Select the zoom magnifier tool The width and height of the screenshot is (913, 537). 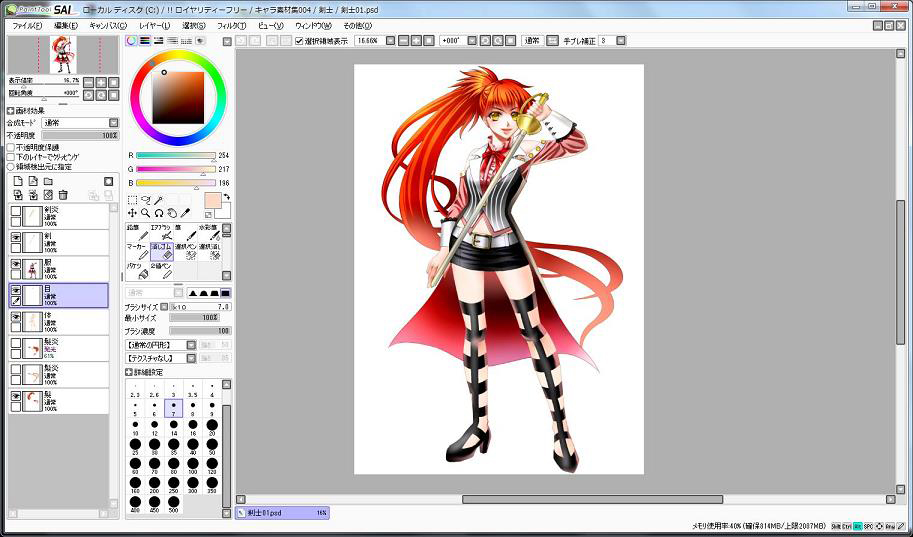(x=146, y=213)
